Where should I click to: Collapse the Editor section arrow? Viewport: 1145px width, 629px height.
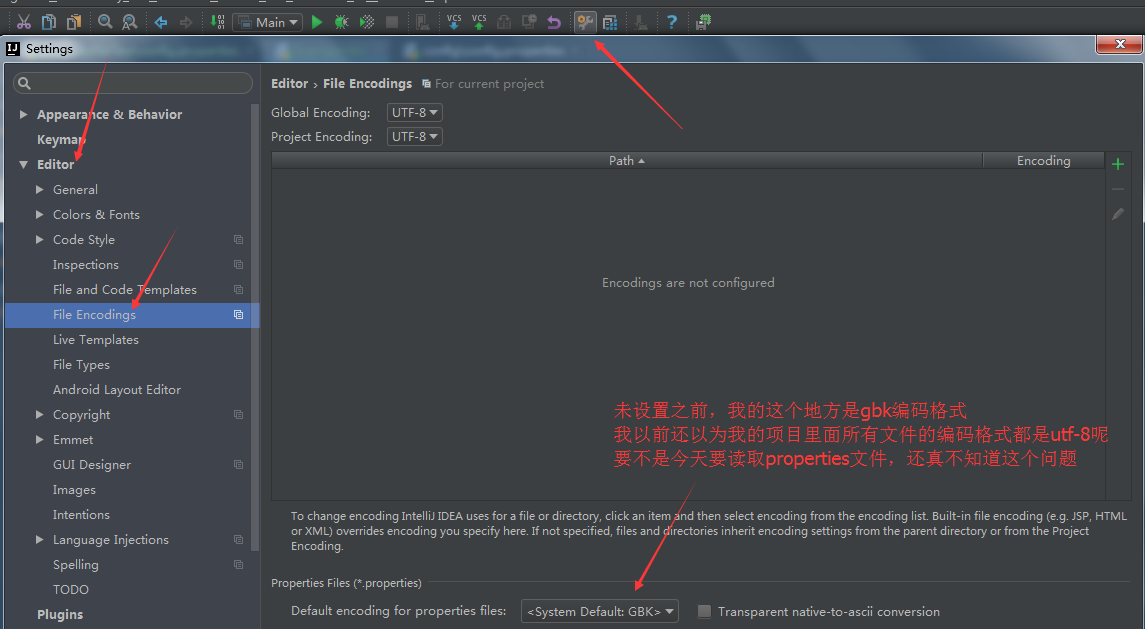coord(23,164)
